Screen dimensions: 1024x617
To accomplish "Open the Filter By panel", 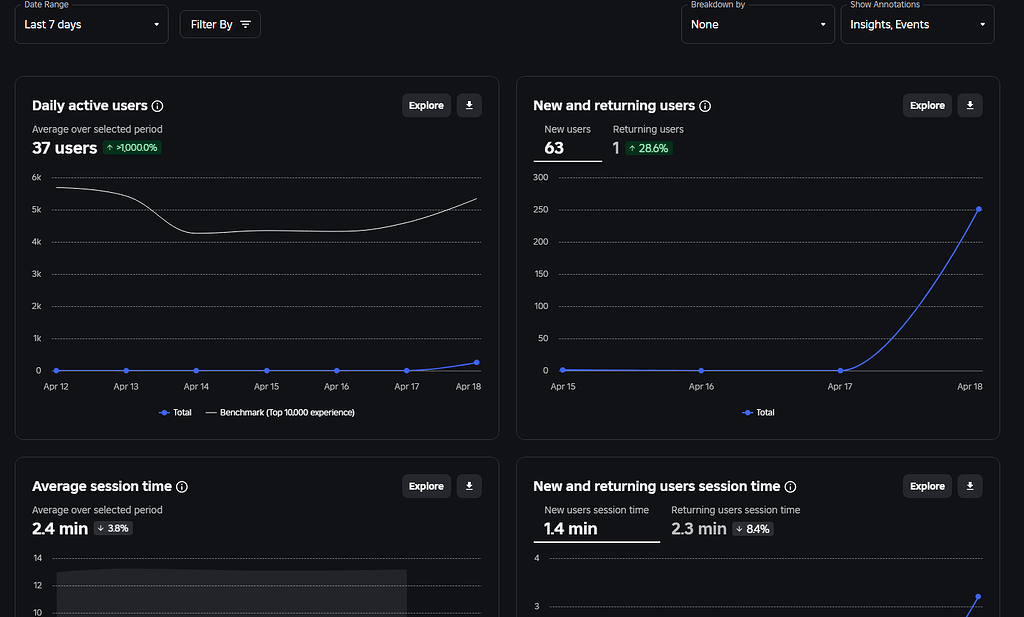I will 220,24.
